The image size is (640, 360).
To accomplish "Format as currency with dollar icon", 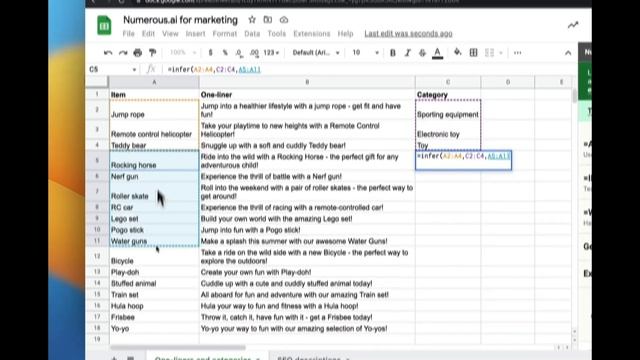I will click(x=210, y=53).
